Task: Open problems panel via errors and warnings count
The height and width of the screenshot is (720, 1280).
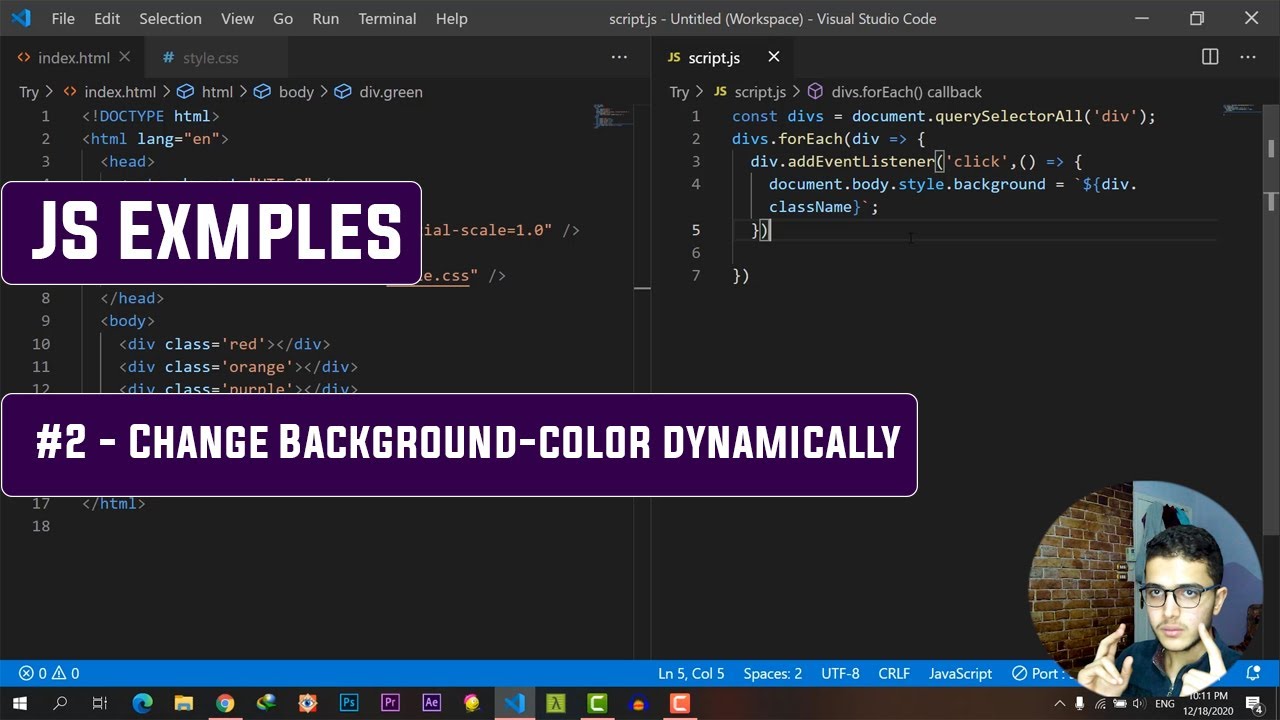Action: point(49,674)
